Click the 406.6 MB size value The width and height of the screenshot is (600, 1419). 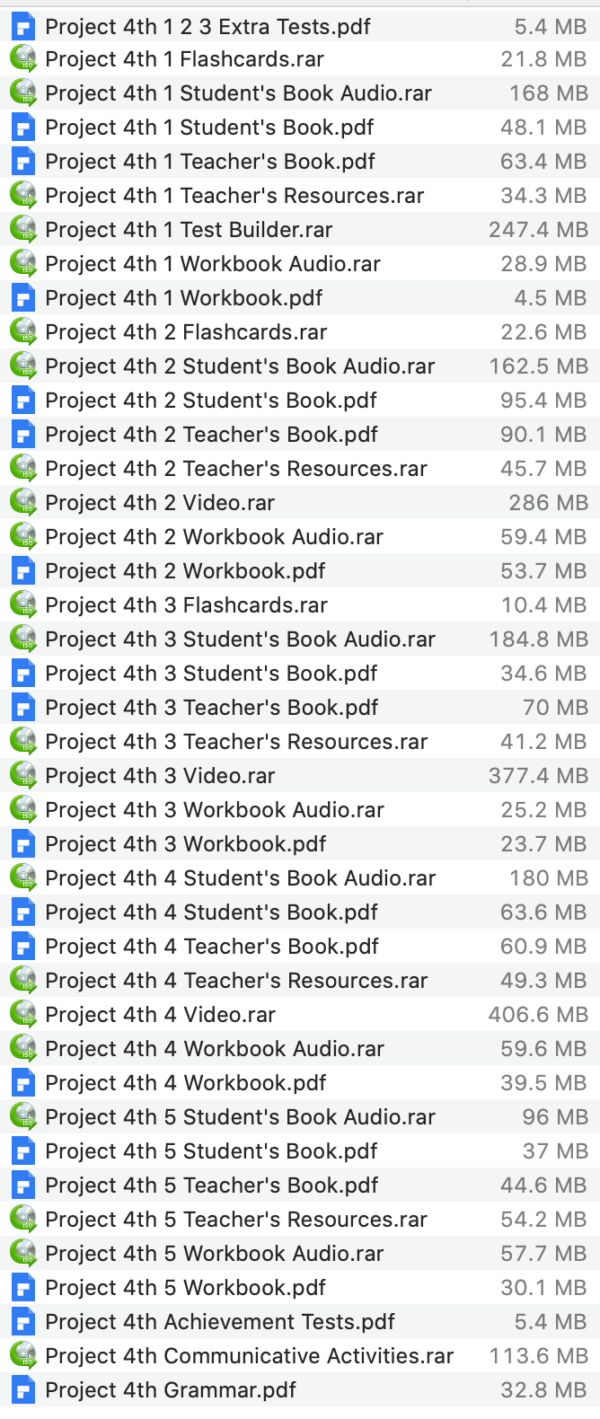pos(538,1015)
